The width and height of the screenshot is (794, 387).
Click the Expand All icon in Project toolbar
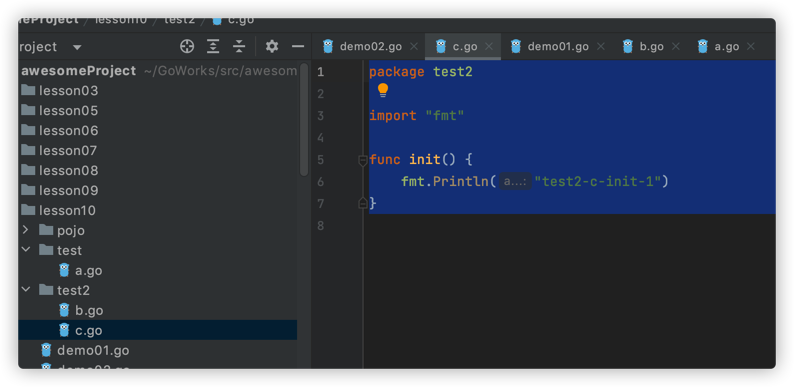click(x=213, y=47)
